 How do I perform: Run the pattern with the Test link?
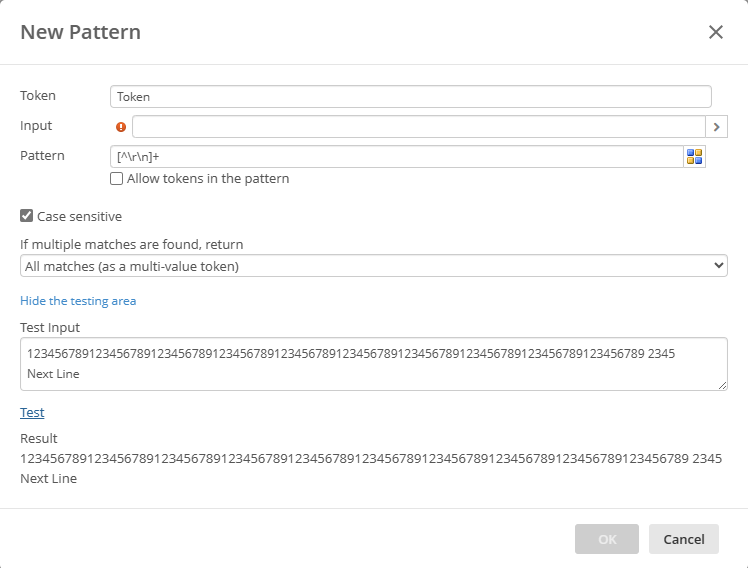(32, 412)
